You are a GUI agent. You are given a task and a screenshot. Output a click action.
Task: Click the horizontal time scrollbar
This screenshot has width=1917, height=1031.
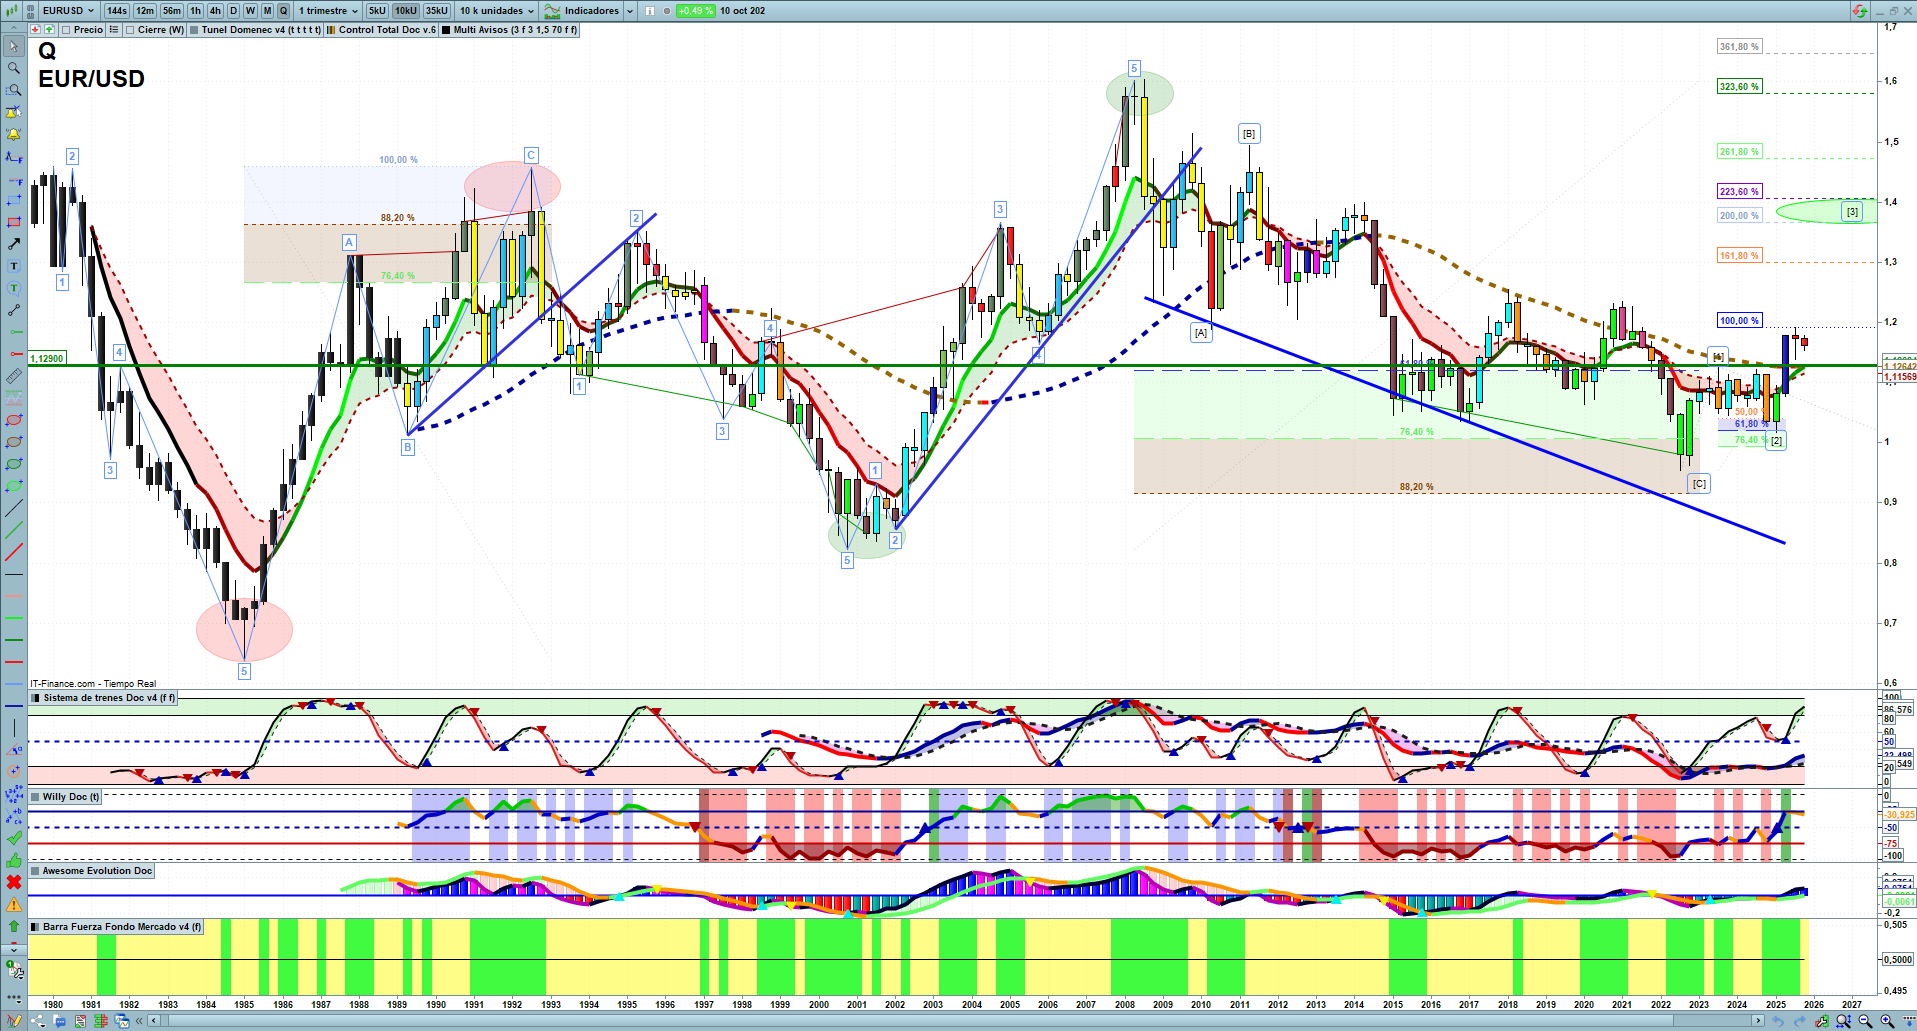955,1021
